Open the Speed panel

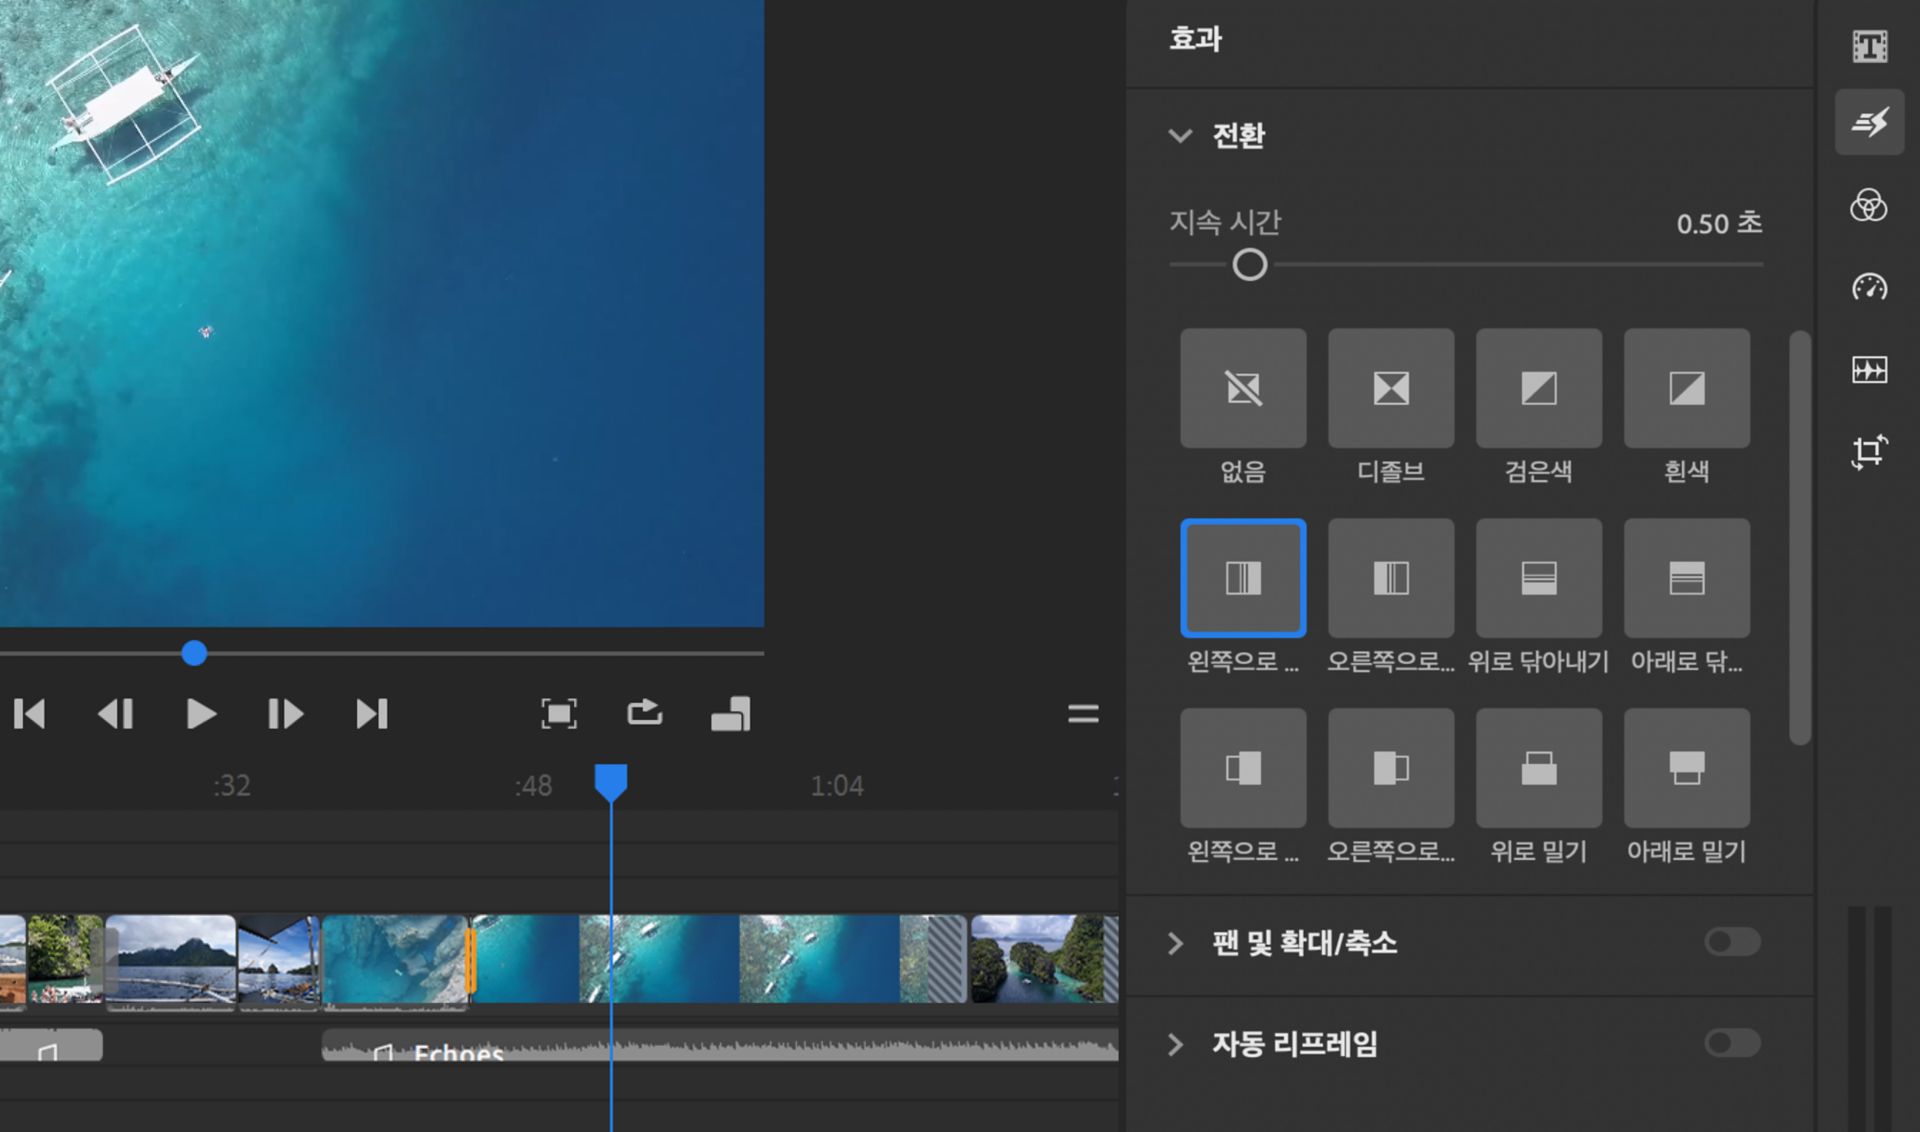(x=1869, y=288)
